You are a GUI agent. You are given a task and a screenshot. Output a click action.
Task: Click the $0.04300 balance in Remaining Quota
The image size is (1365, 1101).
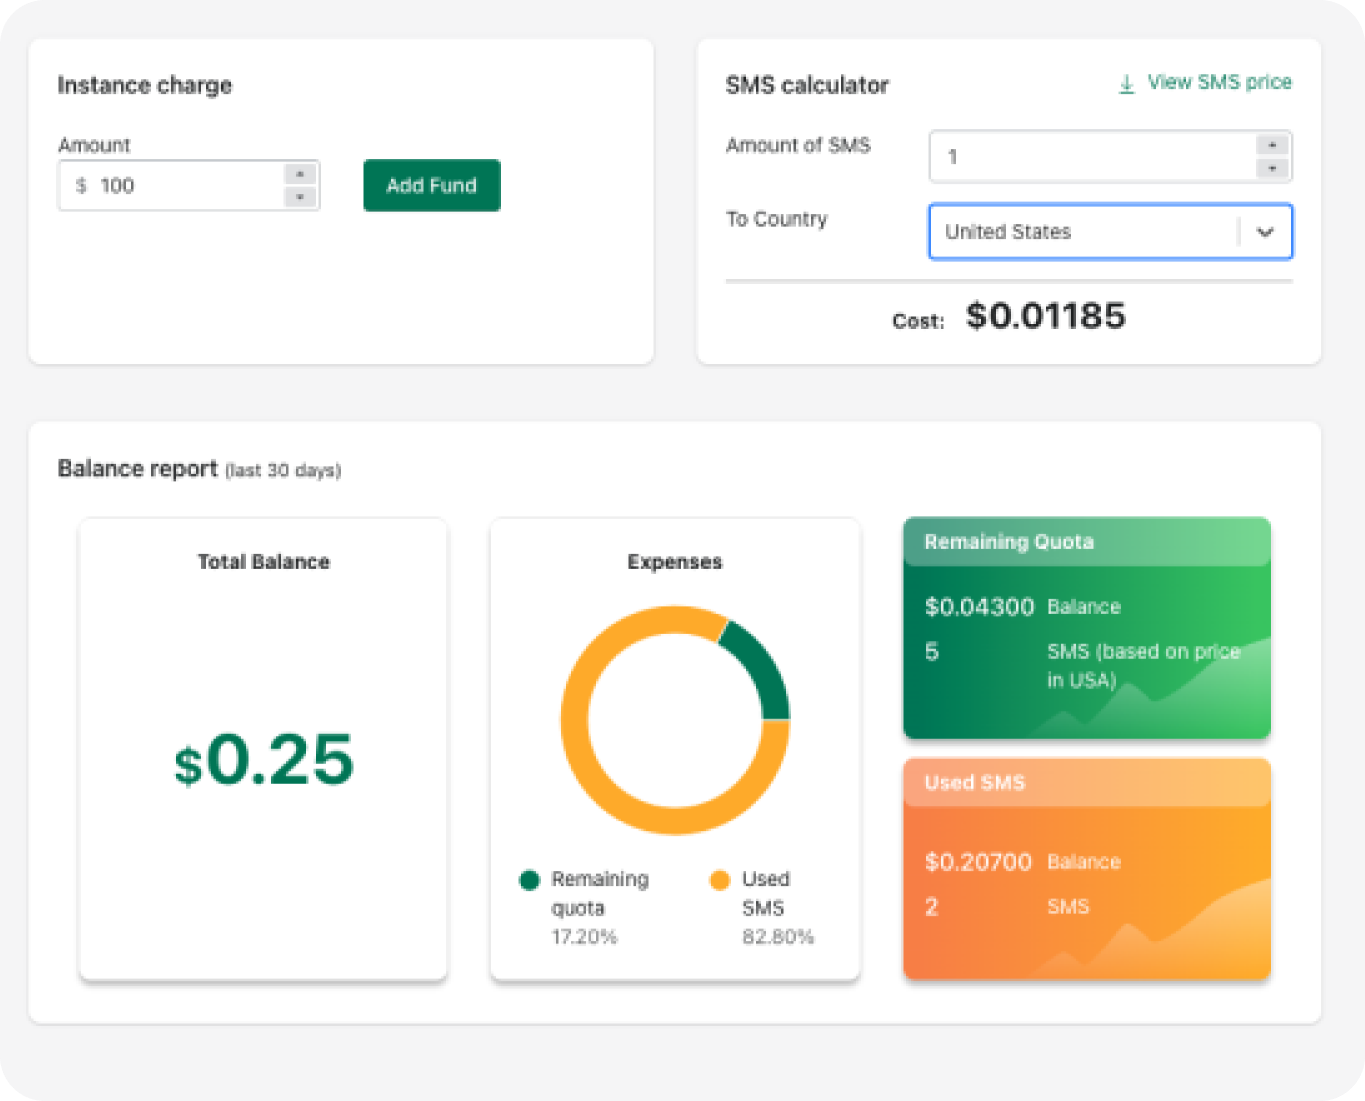click(x=979, y=607)
